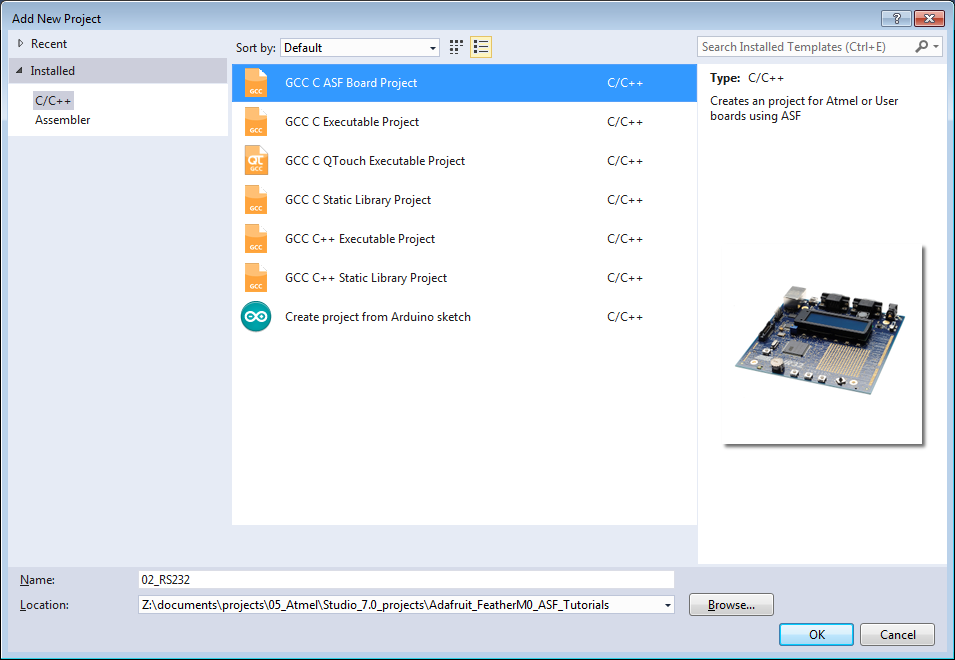This screenshot has height=660, width=955.
Task: Click the Arduino sketch project icon
Action: 256,317
